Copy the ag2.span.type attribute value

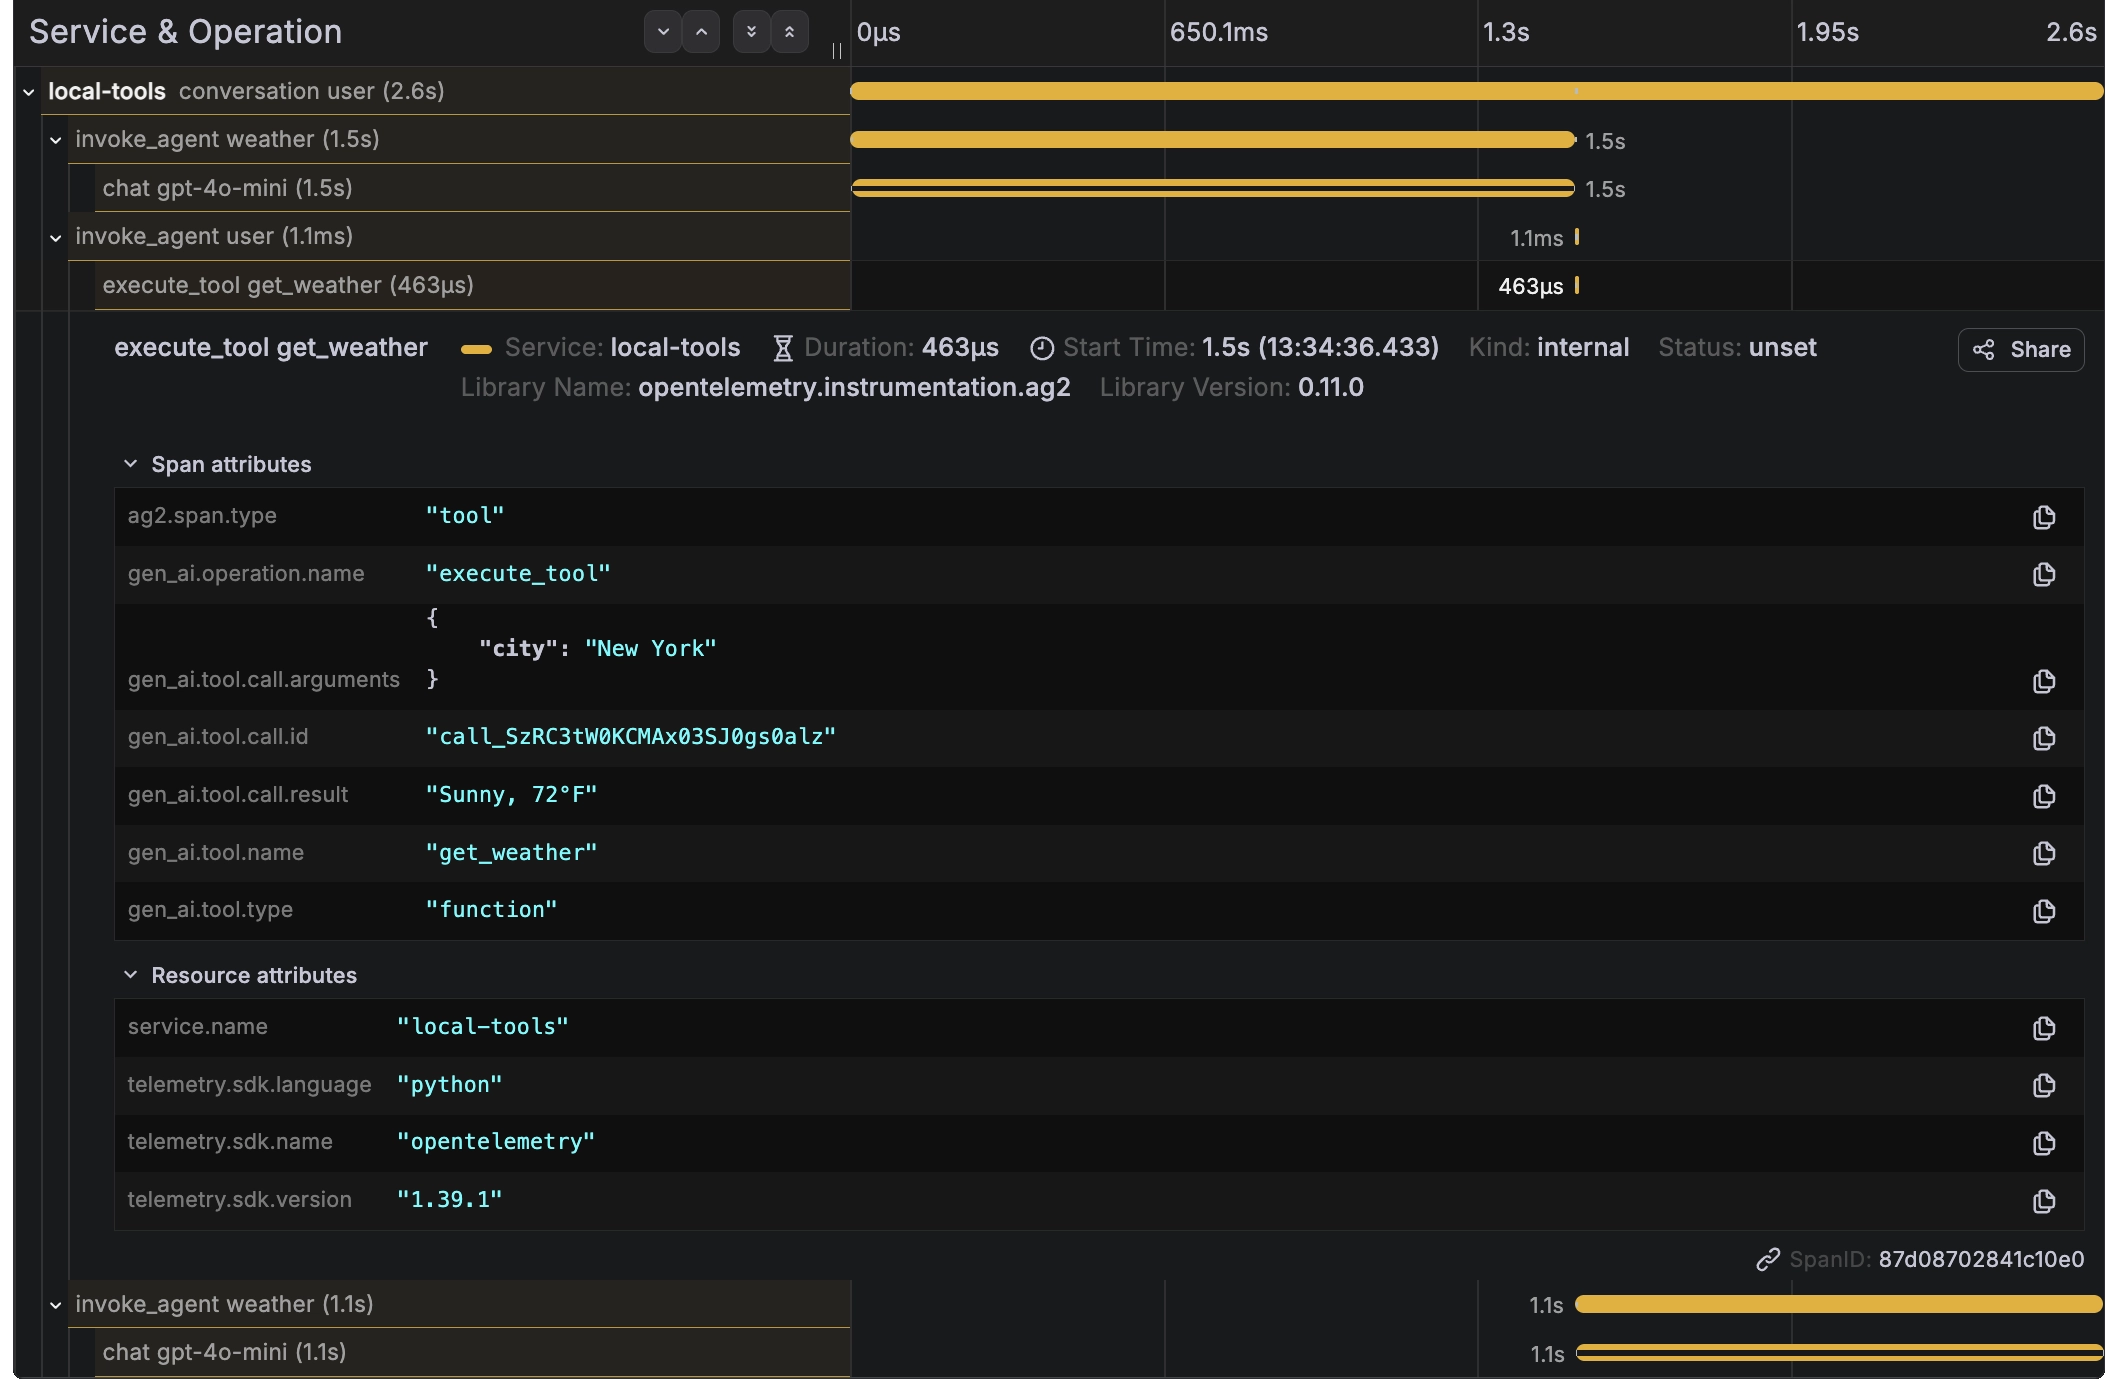click(x=2043, y=517)
